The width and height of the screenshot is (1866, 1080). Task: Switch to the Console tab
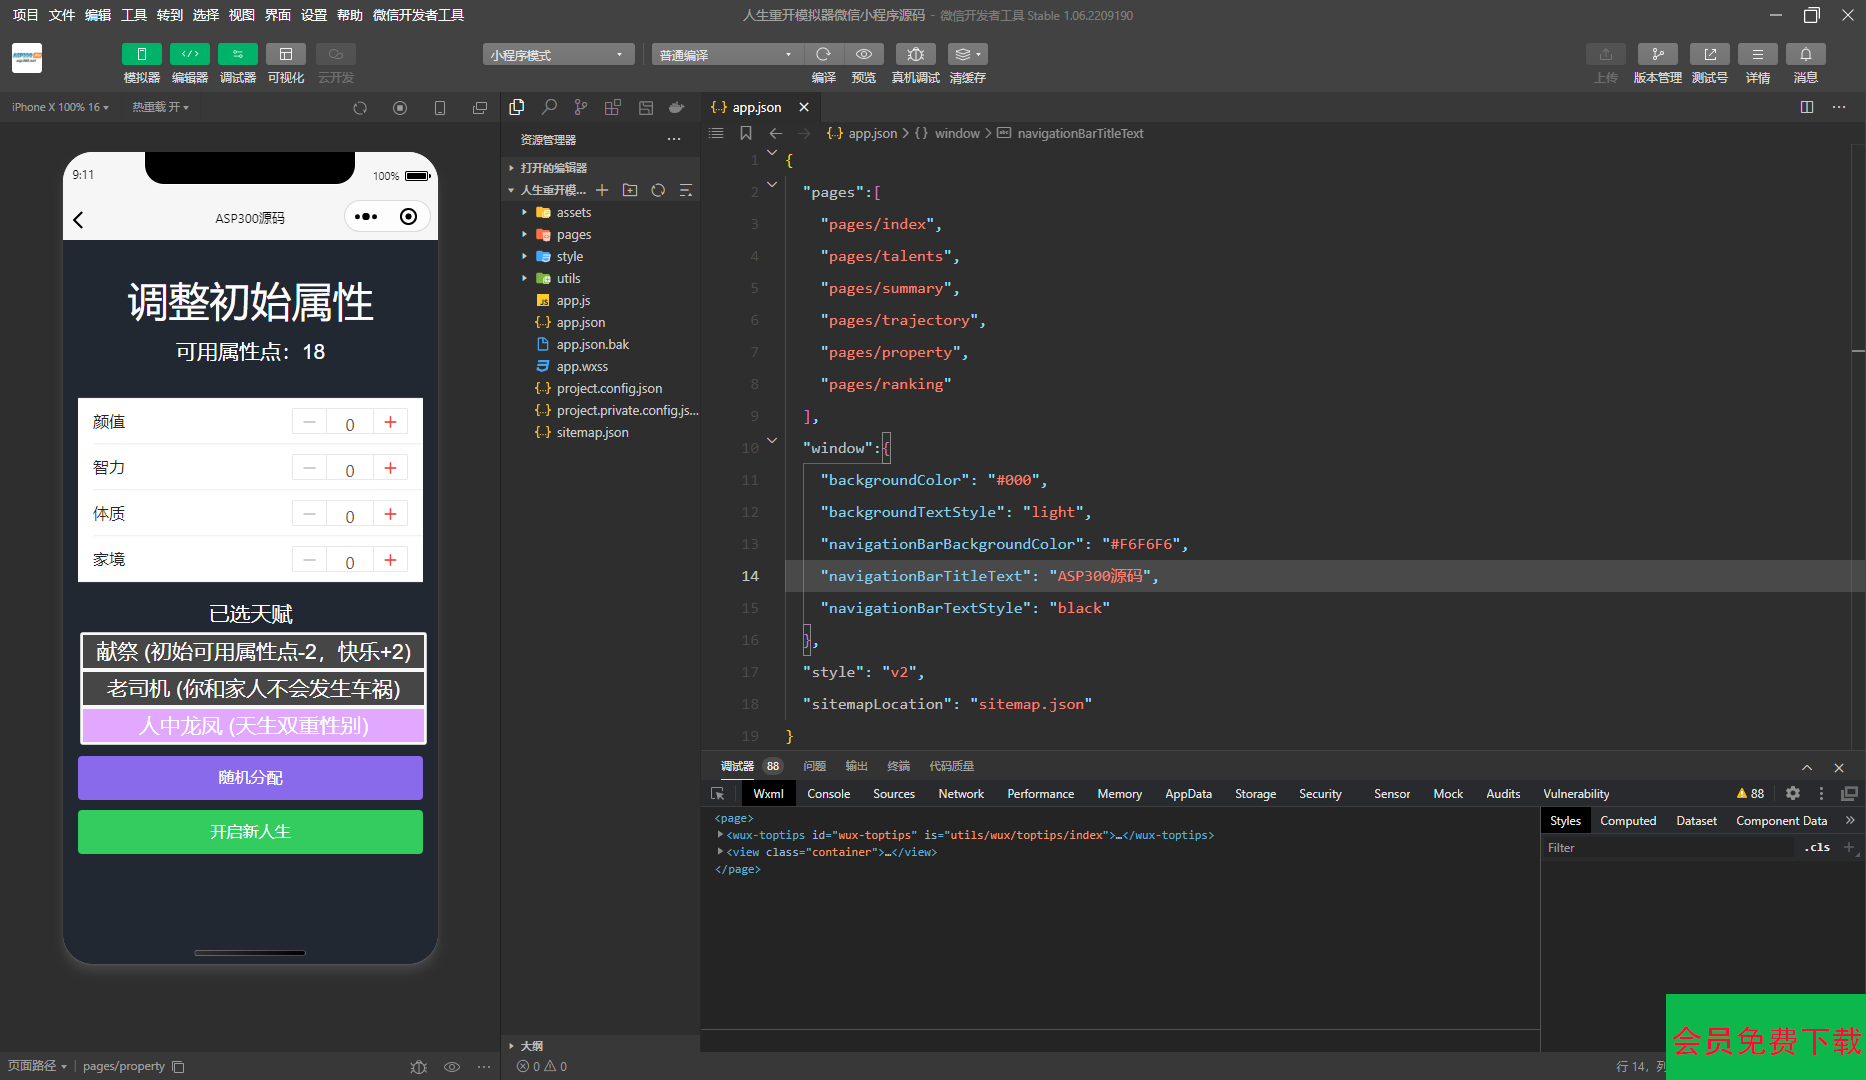click(828, 794)
